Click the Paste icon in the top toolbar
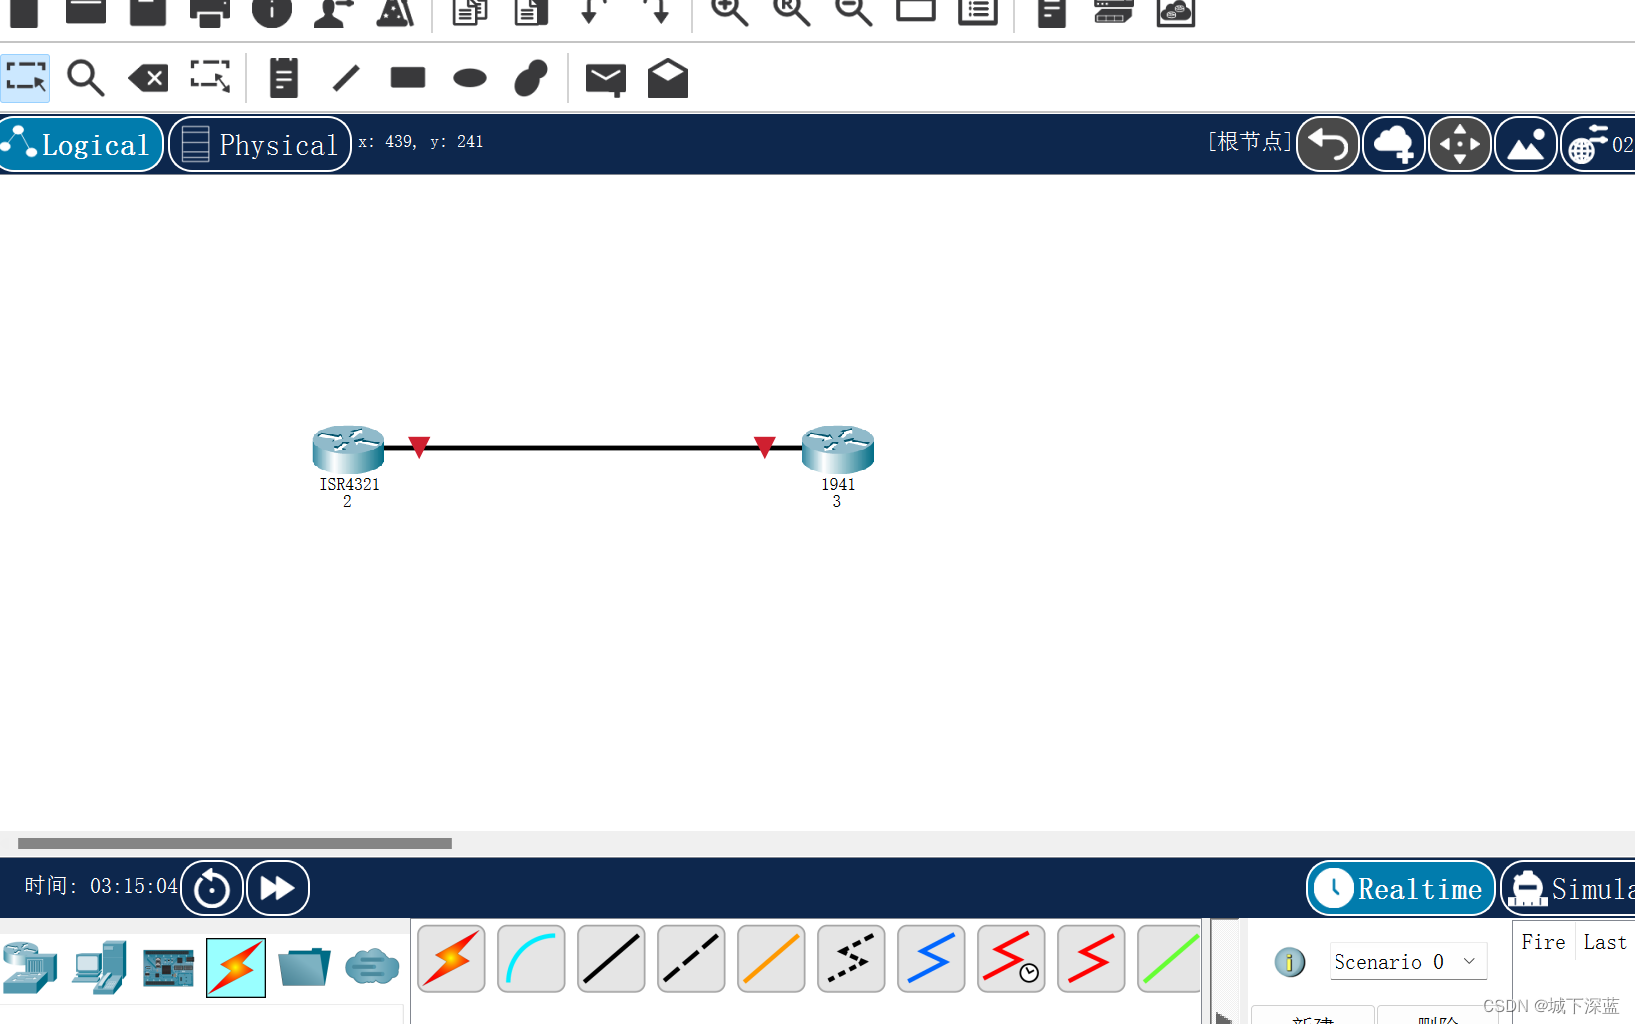 click(531, 12)
